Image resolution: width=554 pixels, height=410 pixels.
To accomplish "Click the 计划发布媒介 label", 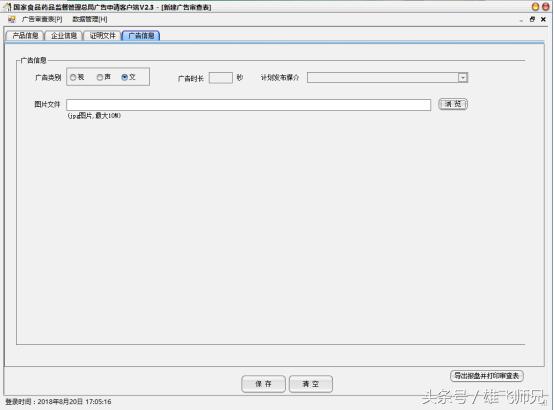I will click(280, 77).
